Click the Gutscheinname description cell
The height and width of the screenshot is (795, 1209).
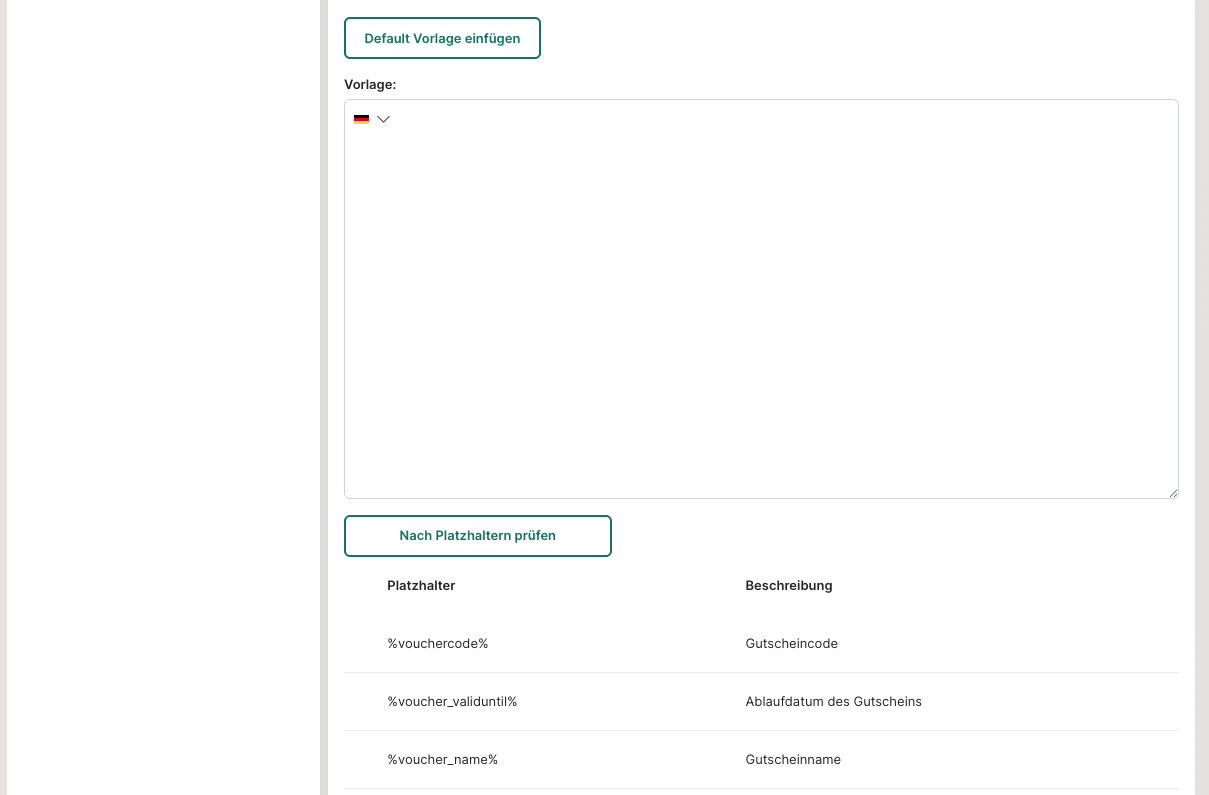[x=792, y=760]
